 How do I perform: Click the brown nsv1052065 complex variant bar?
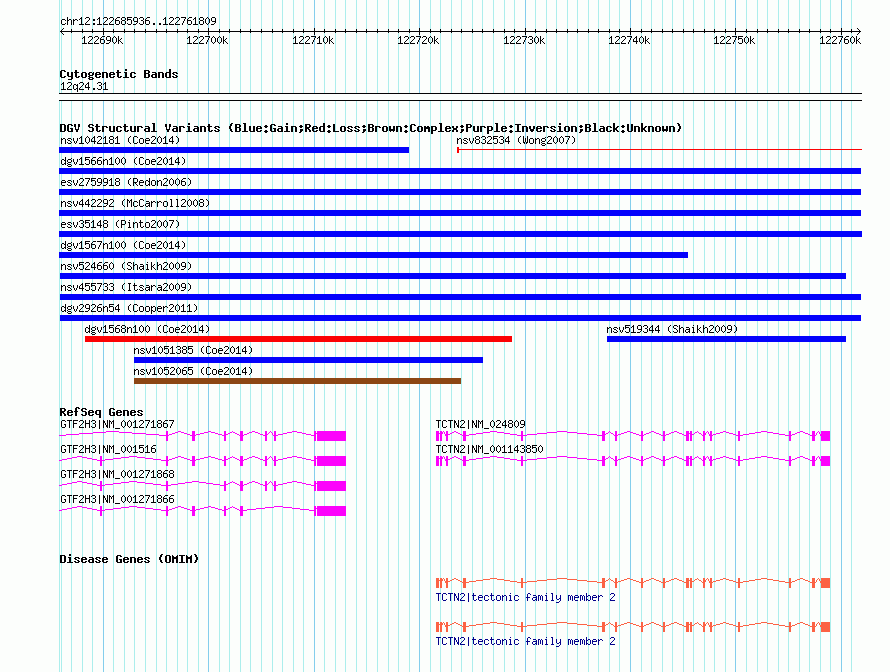point(297,381)
